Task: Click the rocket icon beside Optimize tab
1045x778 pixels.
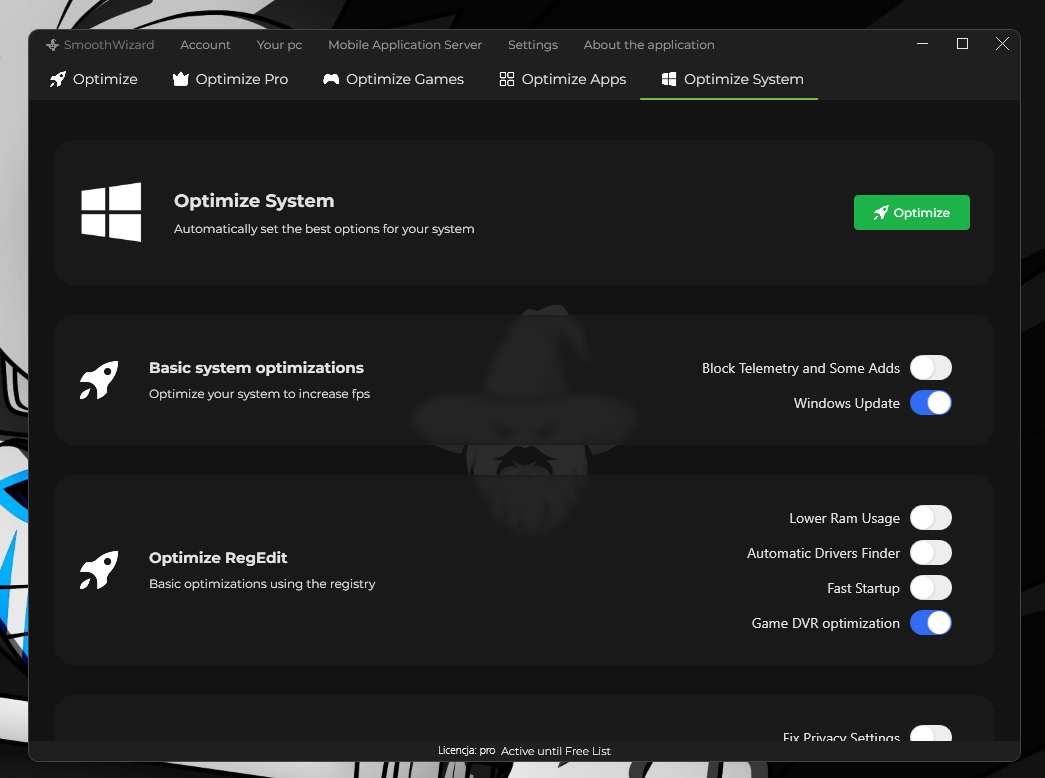Action: (x=58, y=79)
